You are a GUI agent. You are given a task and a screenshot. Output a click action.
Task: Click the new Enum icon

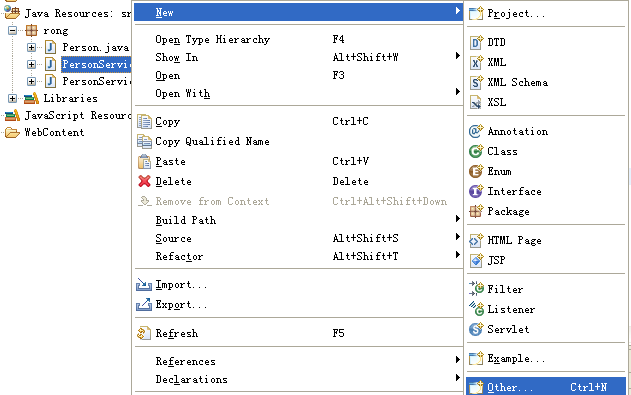(476, 171)
